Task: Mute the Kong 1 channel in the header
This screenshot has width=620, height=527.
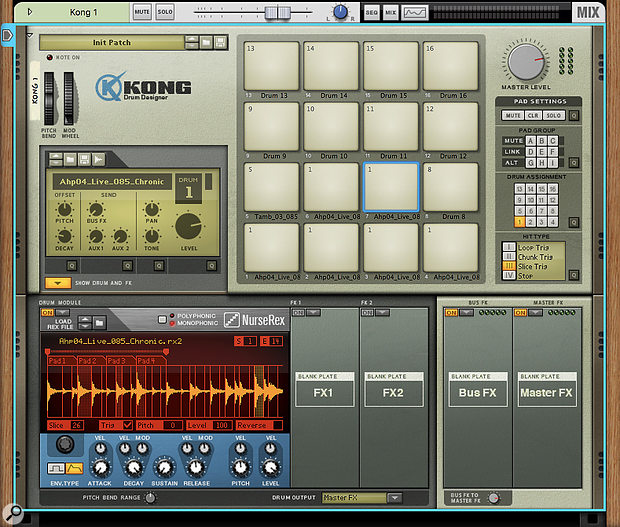Action: click(x=142, y=12)
